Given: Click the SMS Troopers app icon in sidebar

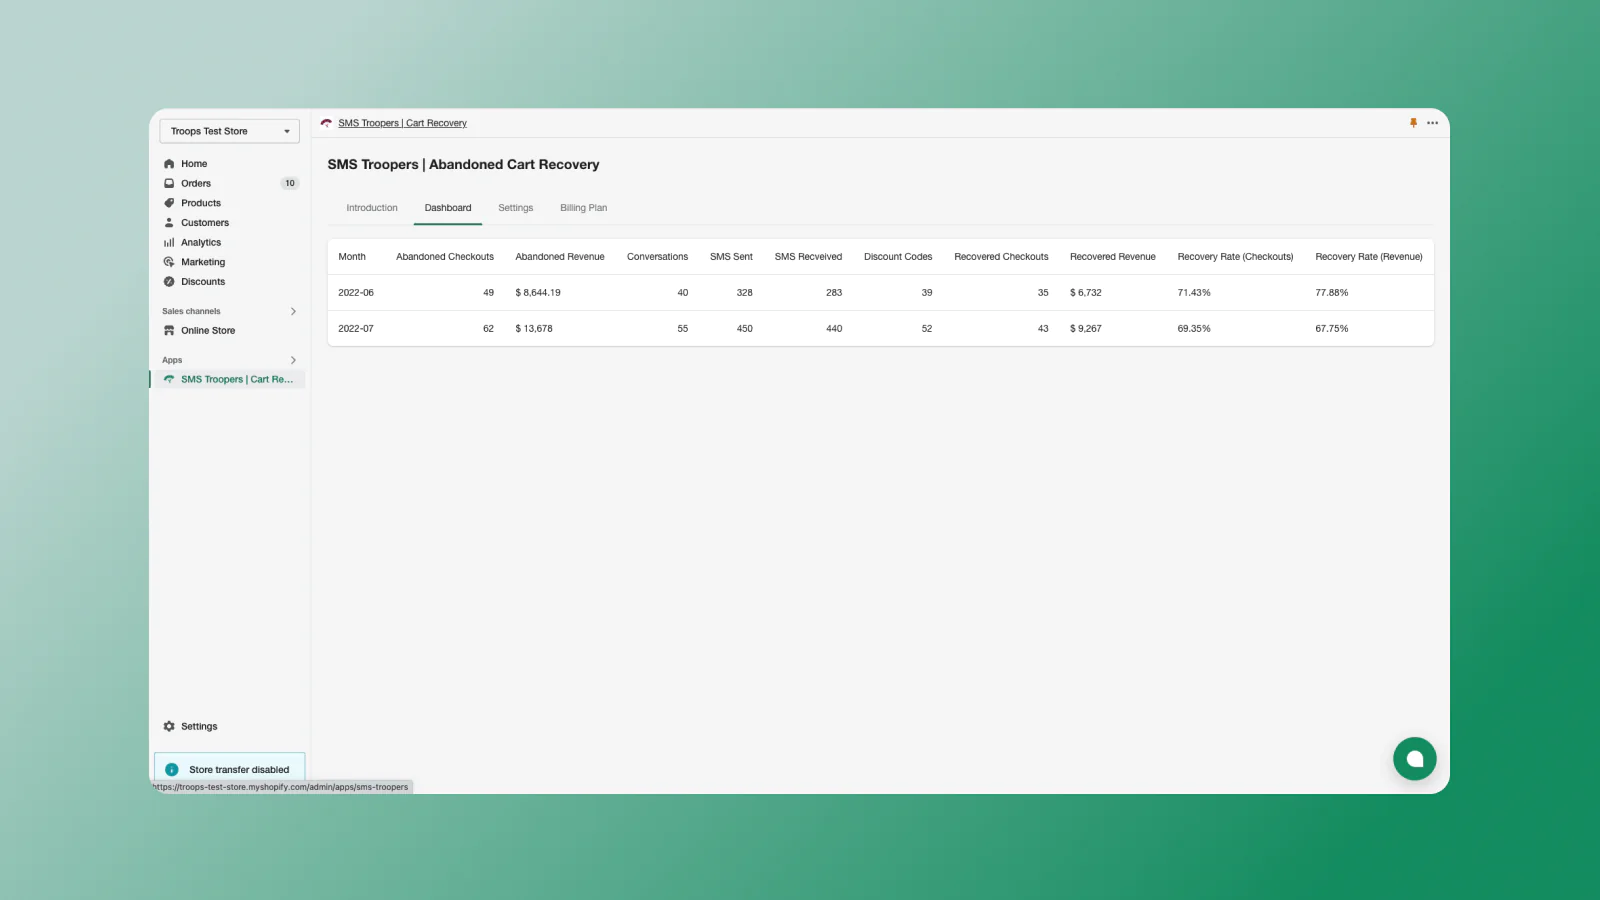Looking at the screenshot, I should click(169, 379).
